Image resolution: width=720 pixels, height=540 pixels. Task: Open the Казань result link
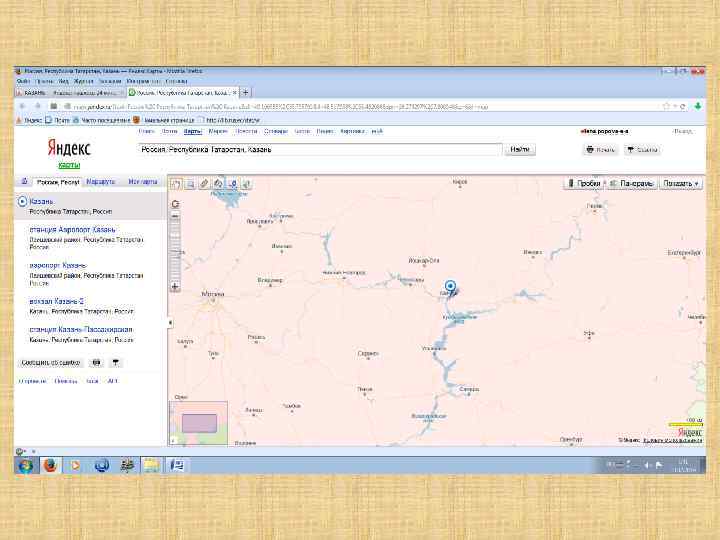point(41,201)
